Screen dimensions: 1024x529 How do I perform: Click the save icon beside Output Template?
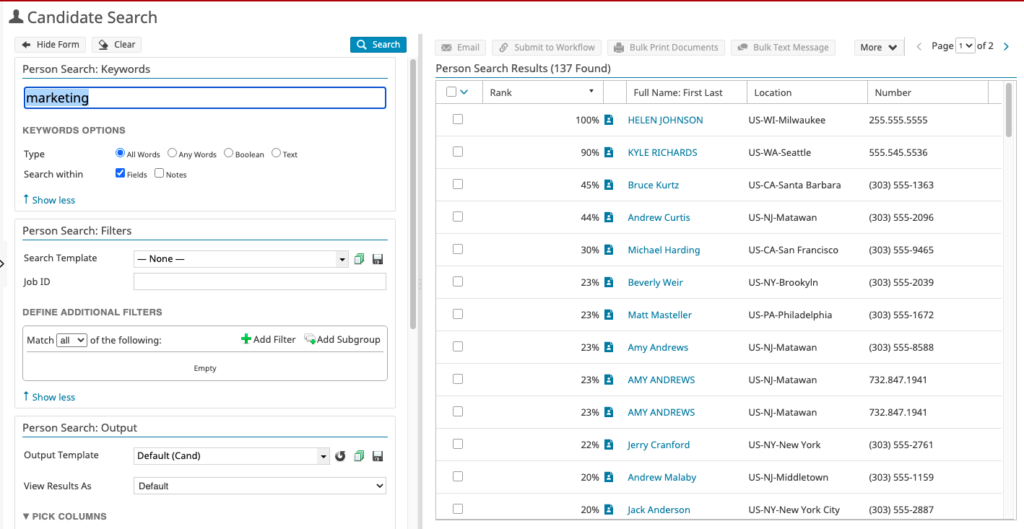[x=377, y=457]
